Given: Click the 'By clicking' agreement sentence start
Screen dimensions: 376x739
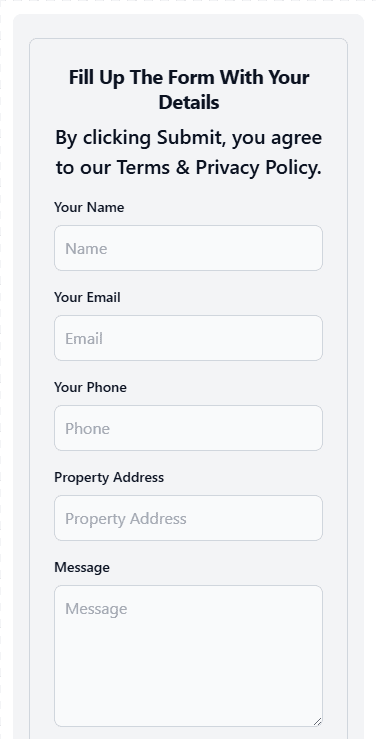Looking at the screenshot, I should pyautogui.click(x=103, y=138).
